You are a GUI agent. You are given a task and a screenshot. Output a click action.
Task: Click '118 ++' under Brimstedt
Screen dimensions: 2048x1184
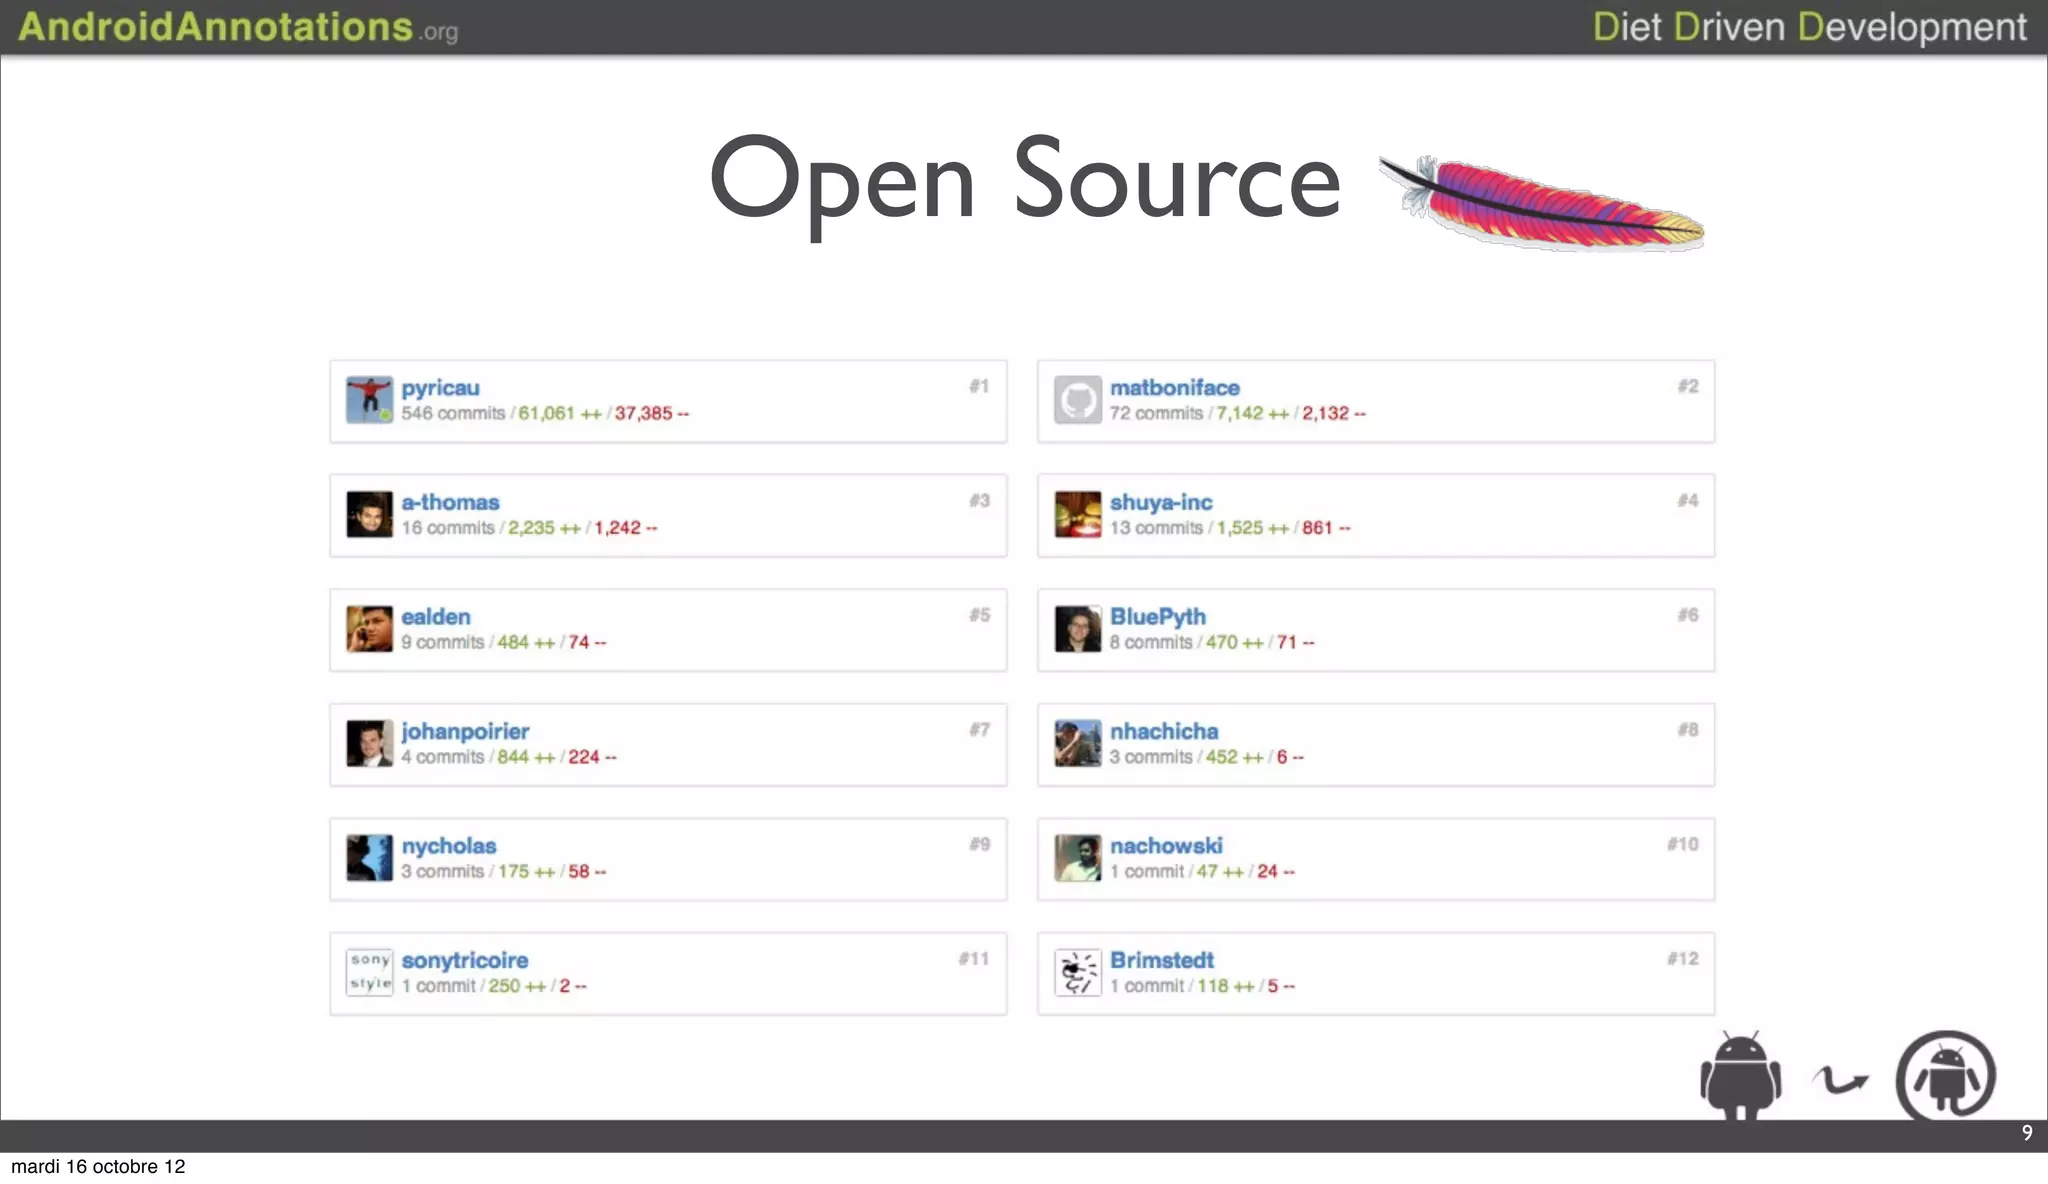coord(1225,986)
